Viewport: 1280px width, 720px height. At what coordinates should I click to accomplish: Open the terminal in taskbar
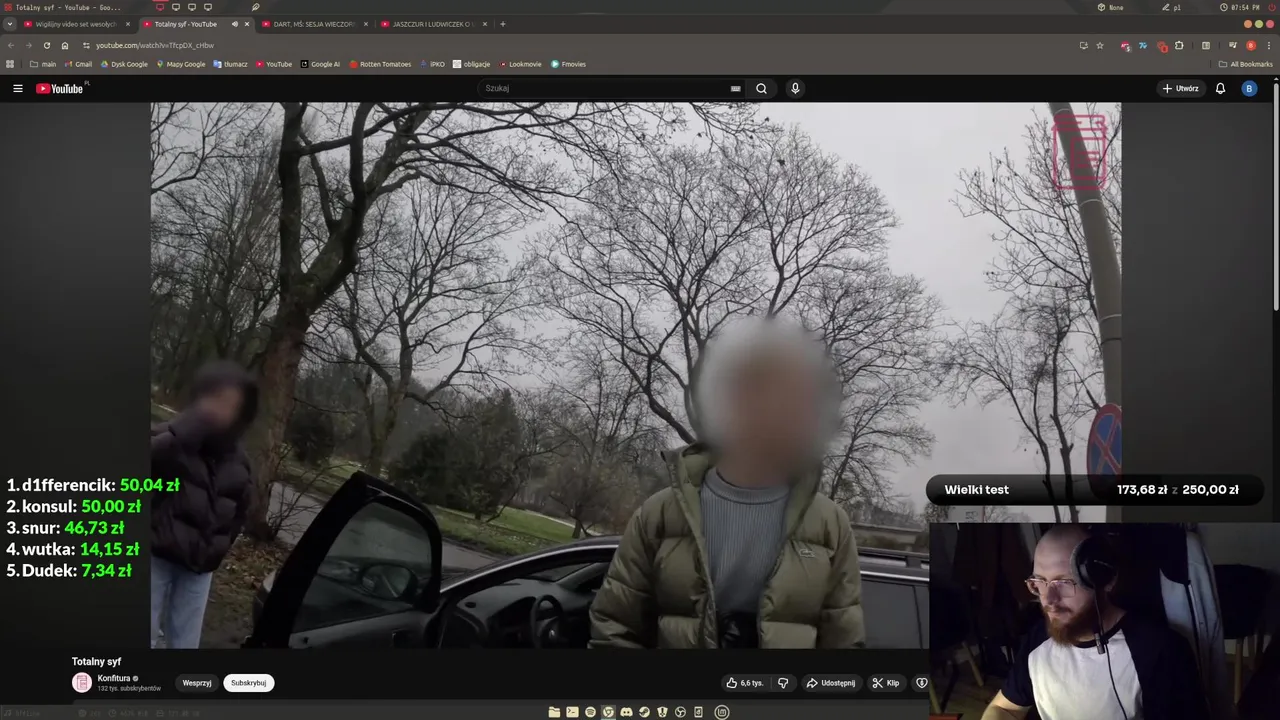pos(572,712)
